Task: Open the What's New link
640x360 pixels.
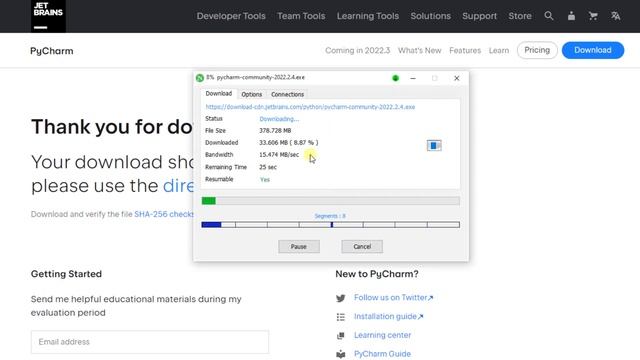Action: point(420,51)
